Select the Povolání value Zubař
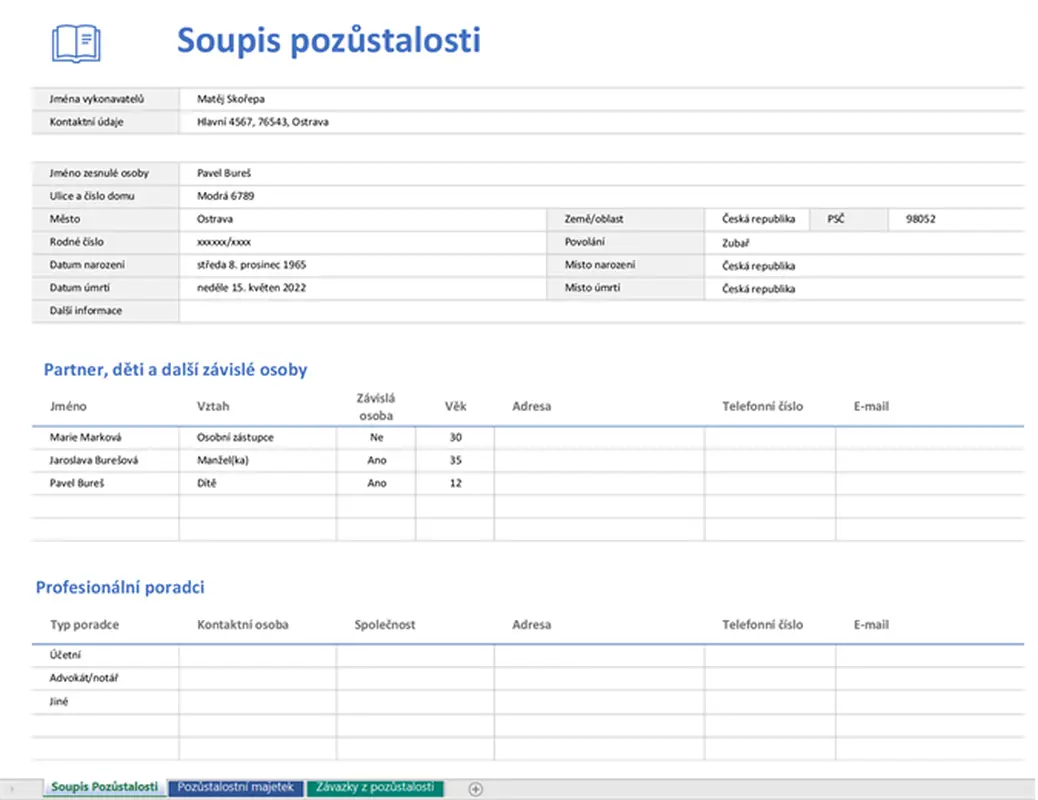 click(x=865, y=243)
